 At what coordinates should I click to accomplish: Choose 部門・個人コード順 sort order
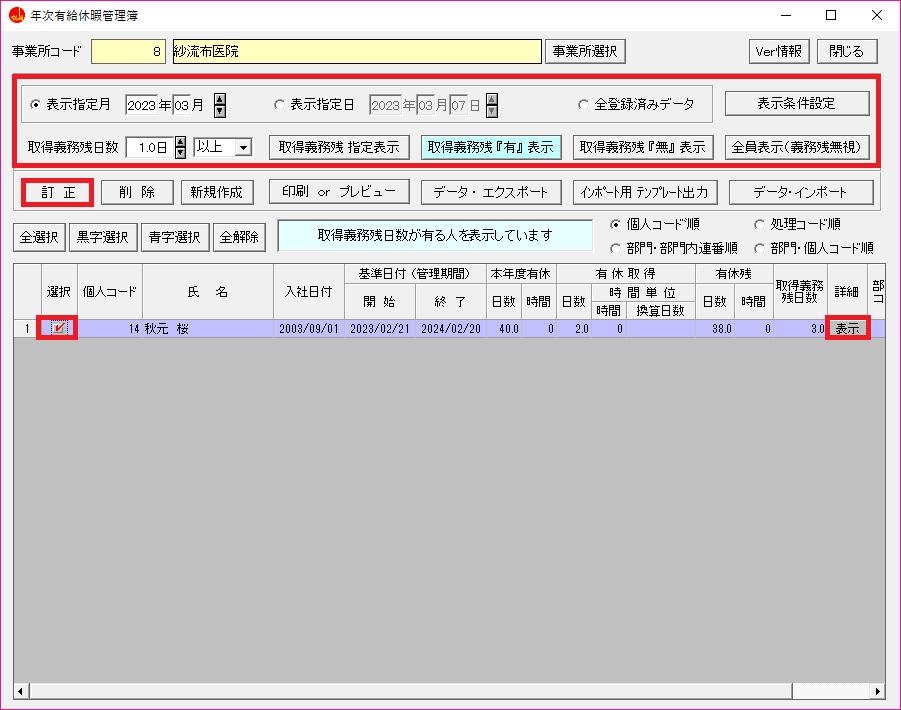(760, 248)
